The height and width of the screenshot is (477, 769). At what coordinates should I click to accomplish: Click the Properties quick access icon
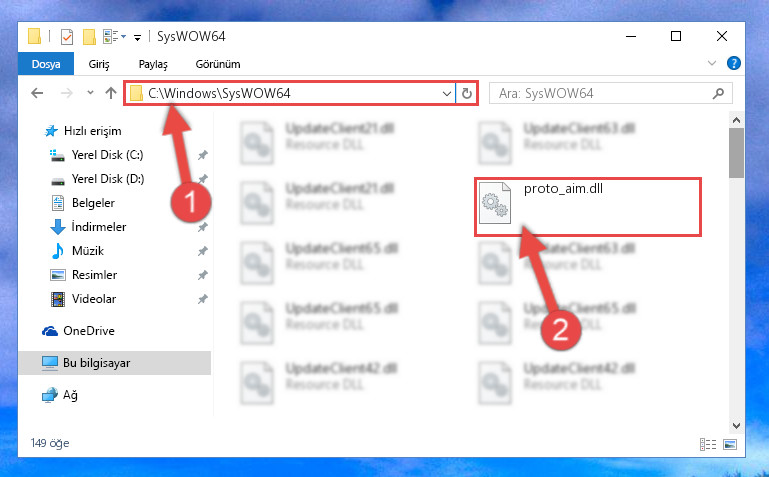[67, 37]
